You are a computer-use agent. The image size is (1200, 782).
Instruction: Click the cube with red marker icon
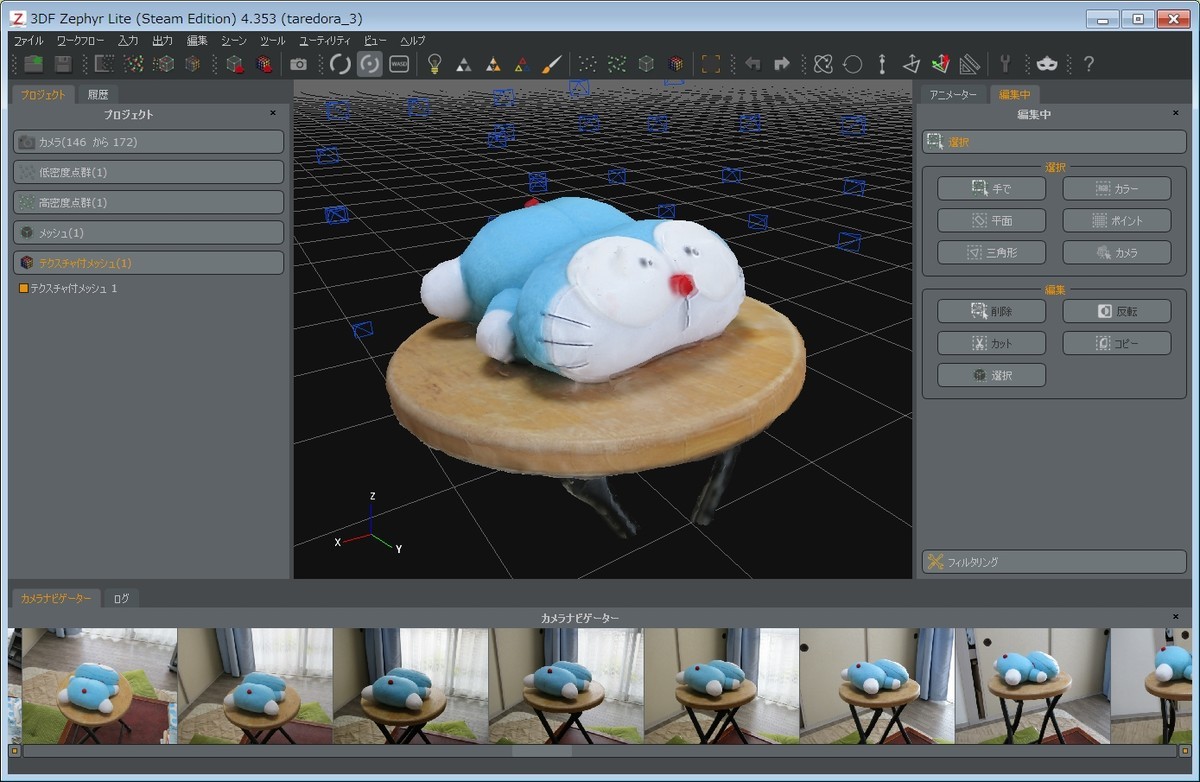235,64
